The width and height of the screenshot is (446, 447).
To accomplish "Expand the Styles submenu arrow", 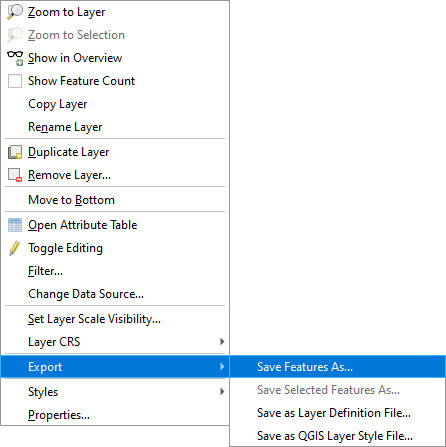I will 222,392.
